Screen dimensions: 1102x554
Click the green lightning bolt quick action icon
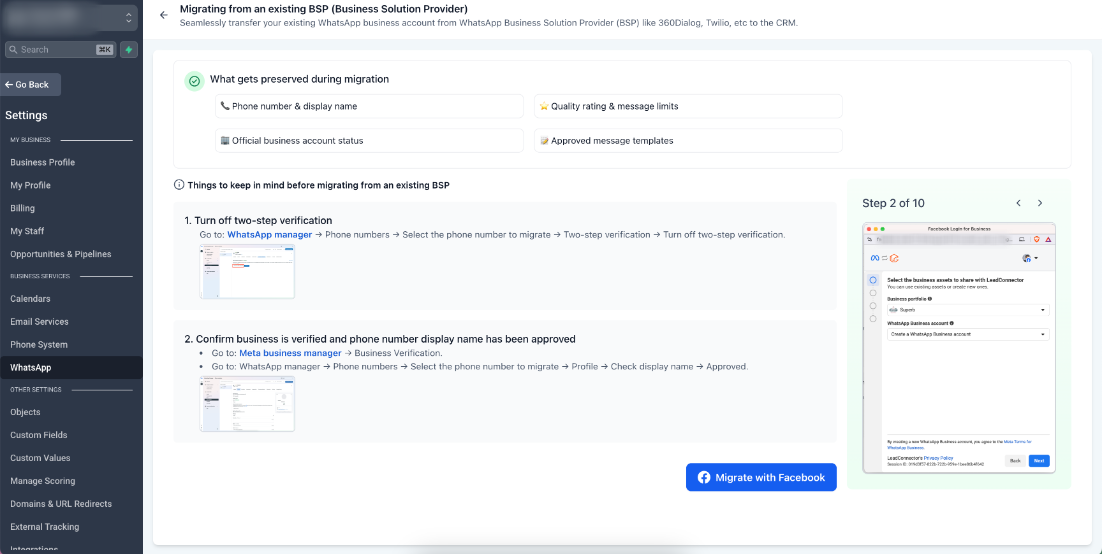129,50
